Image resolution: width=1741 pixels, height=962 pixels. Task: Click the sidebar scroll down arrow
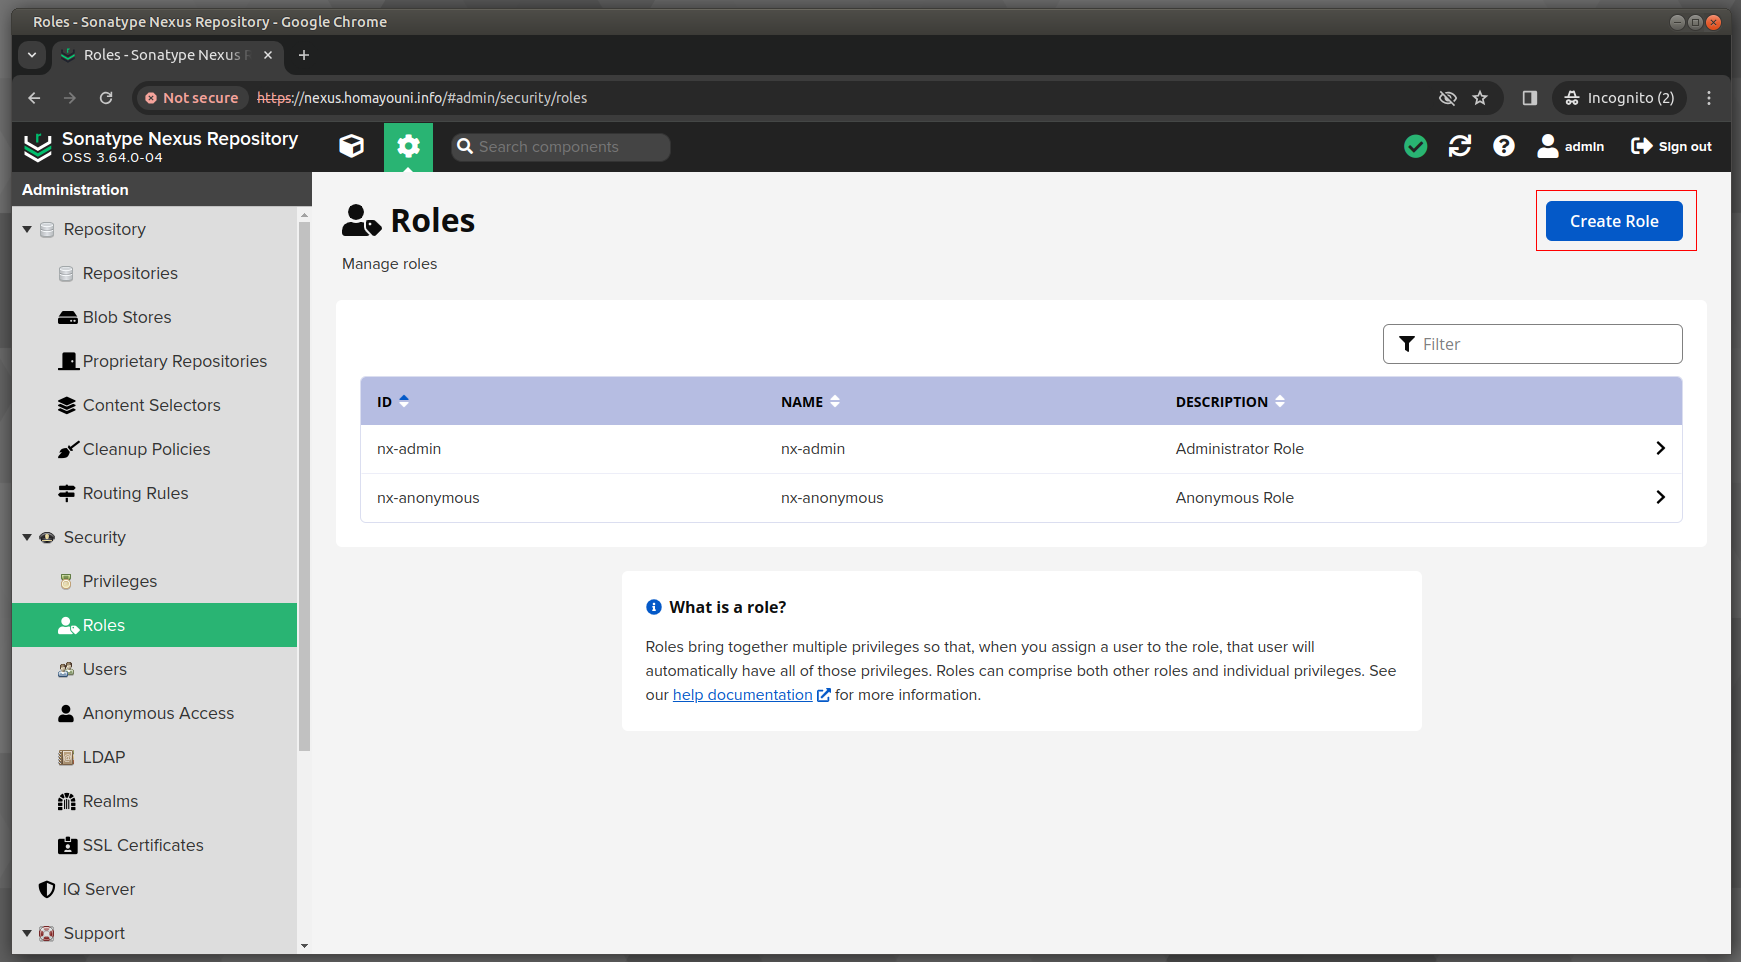point(304,945)
